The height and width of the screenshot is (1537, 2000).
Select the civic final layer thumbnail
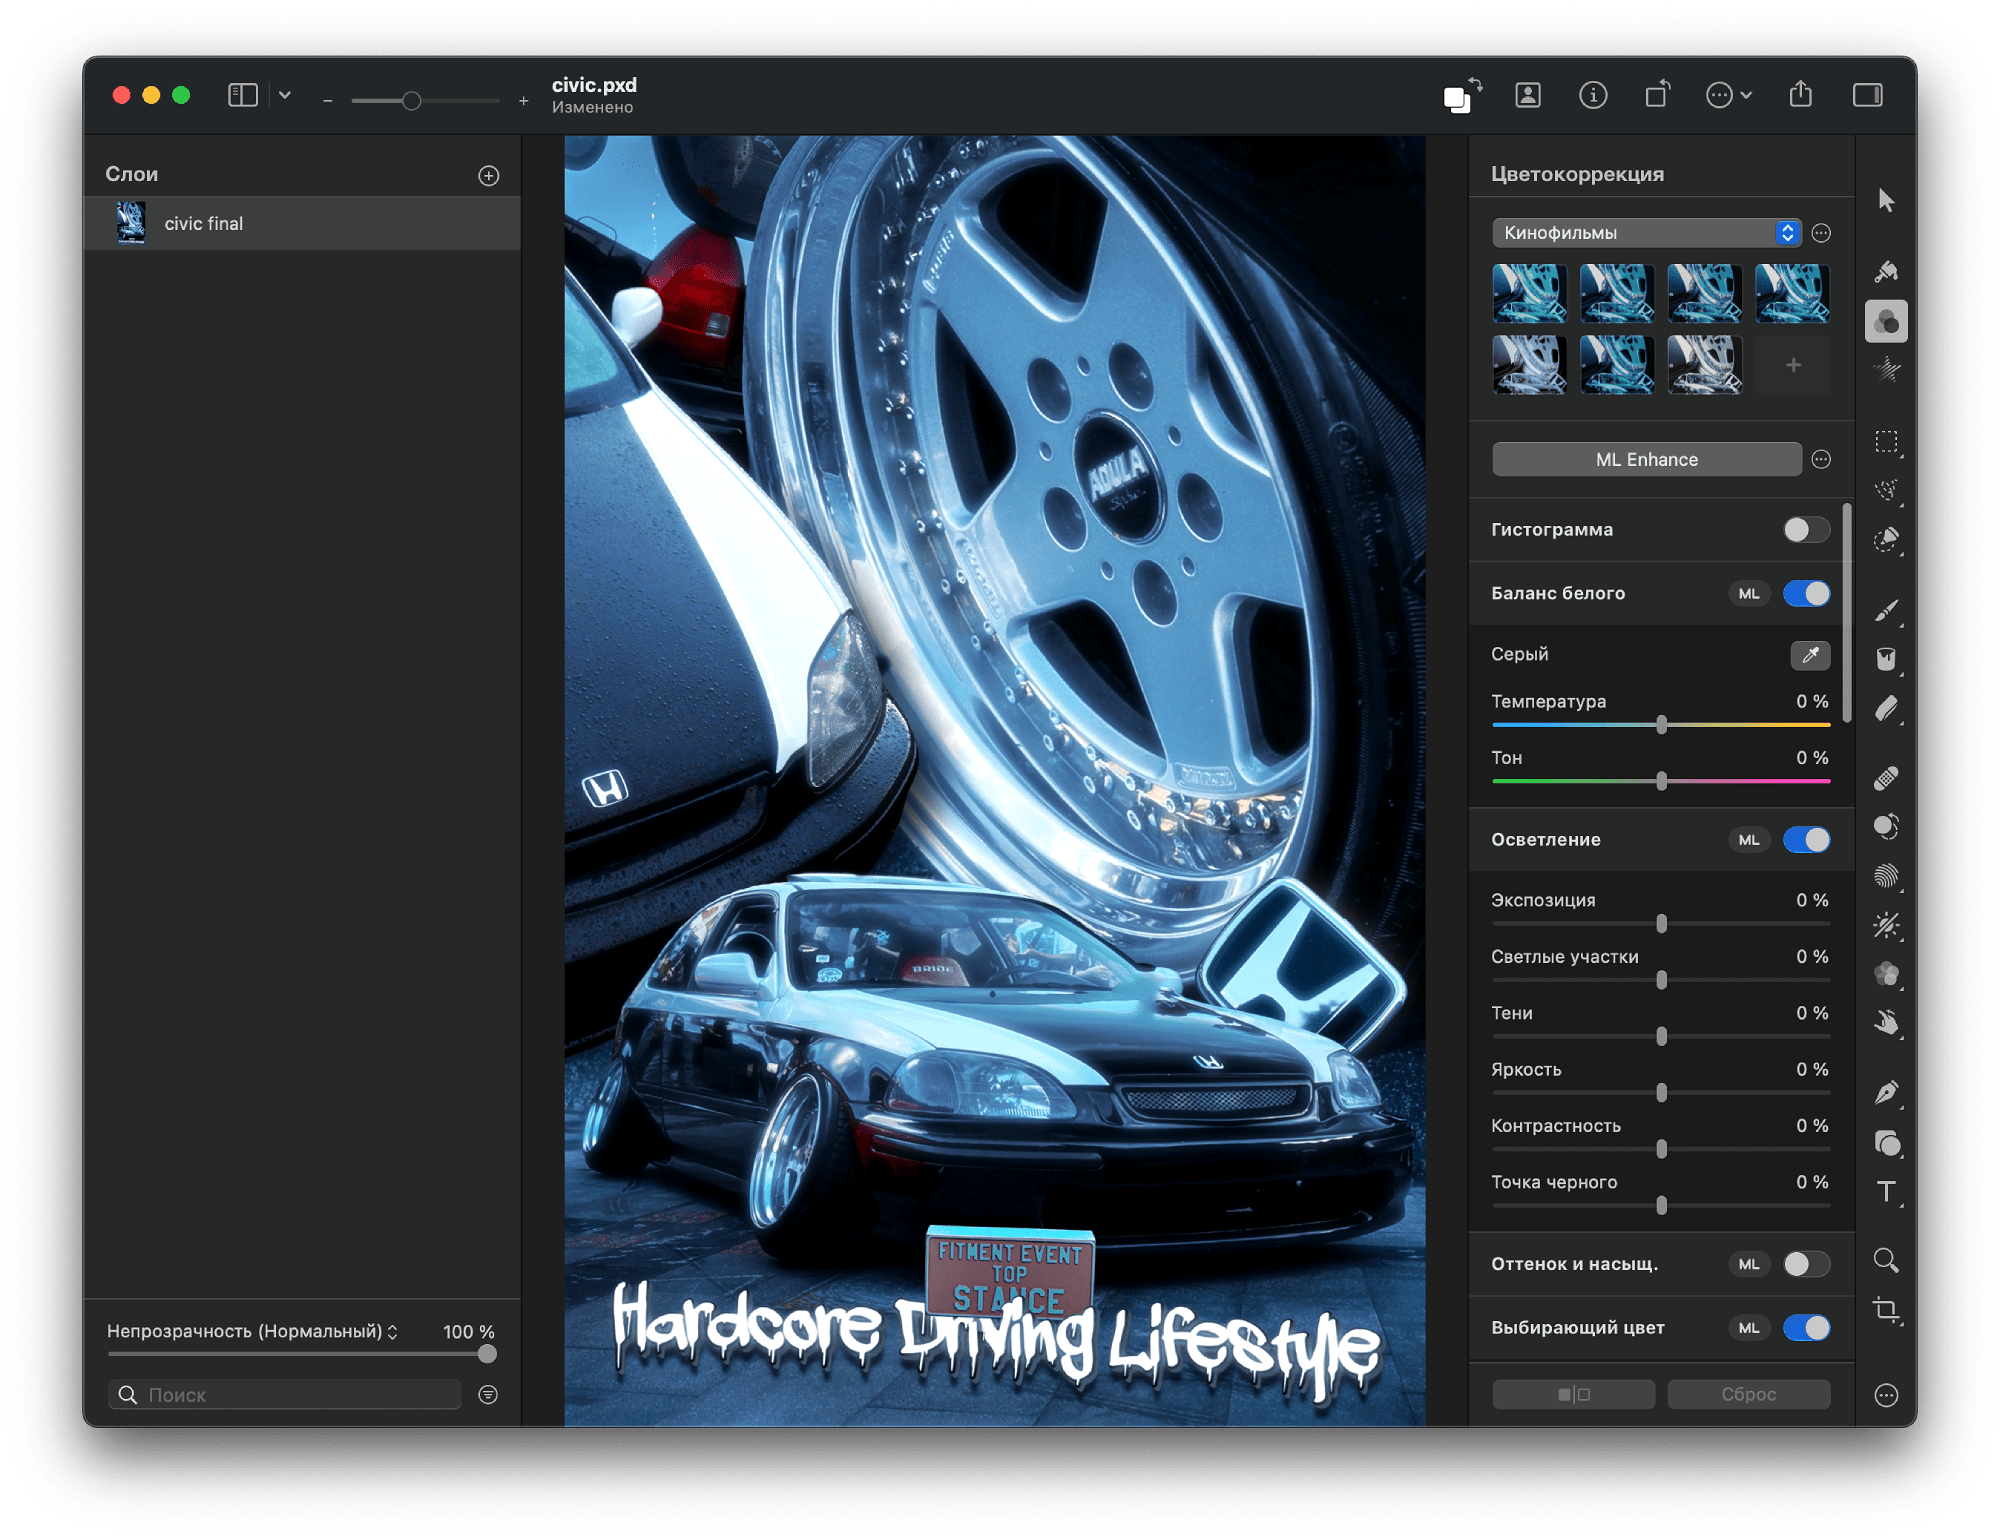point(130,222)
